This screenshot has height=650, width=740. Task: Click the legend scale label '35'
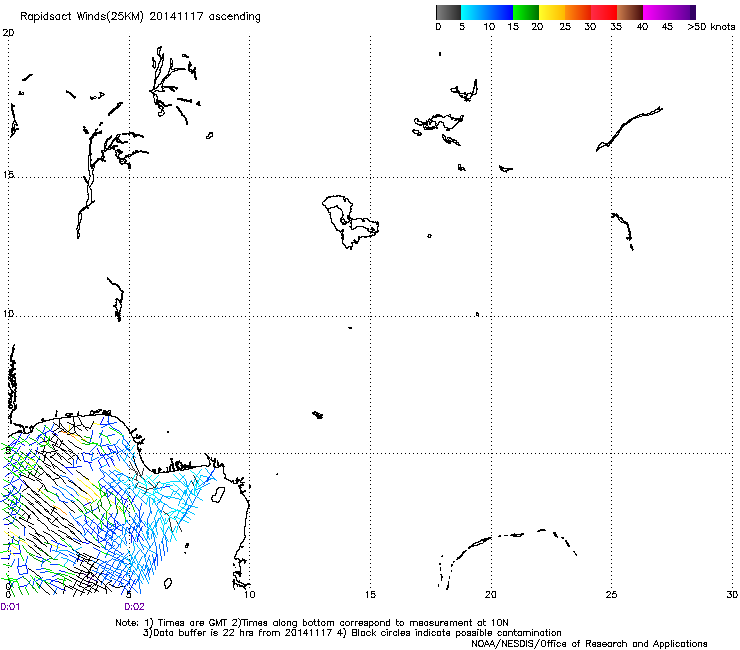tap(616, 27)
